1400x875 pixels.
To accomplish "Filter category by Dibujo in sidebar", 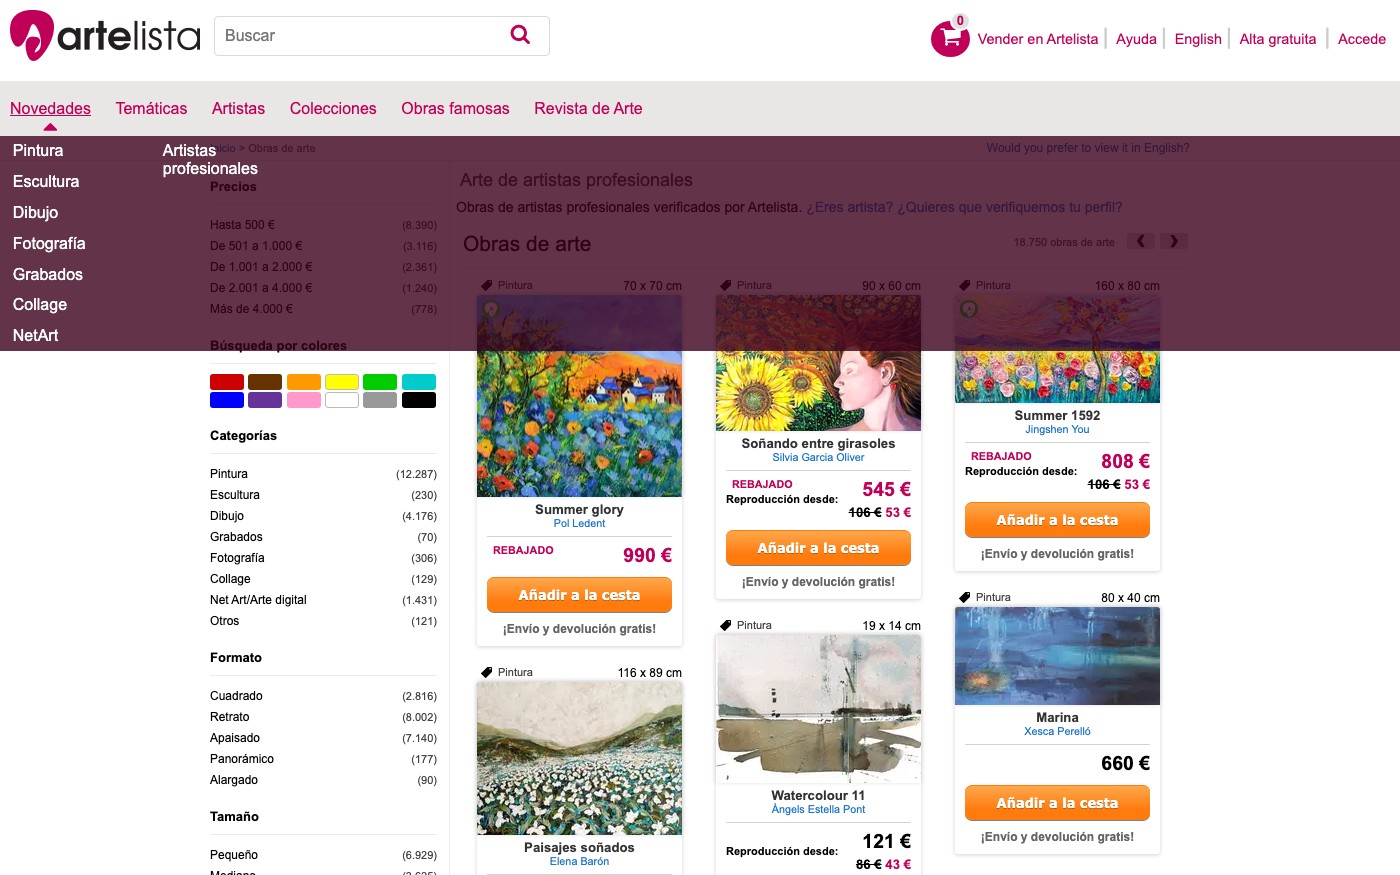I will click(227, 516).
